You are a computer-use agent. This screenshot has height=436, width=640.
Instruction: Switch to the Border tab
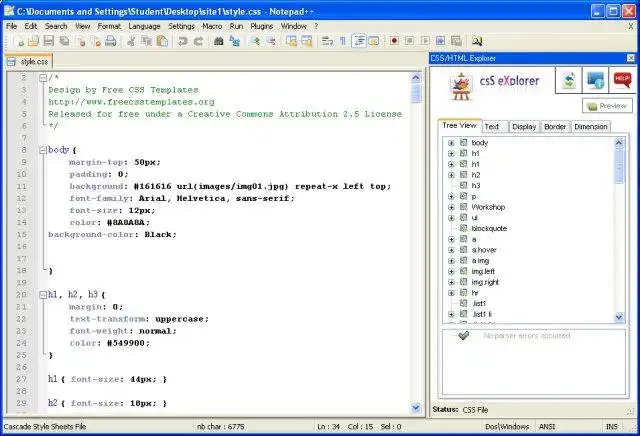[555, 127]
